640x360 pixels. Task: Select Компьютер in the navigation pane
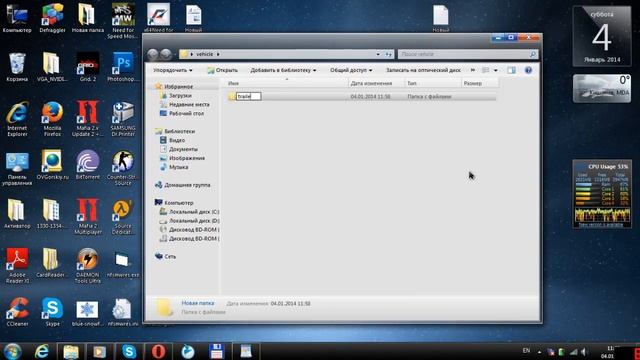[178, 203]
